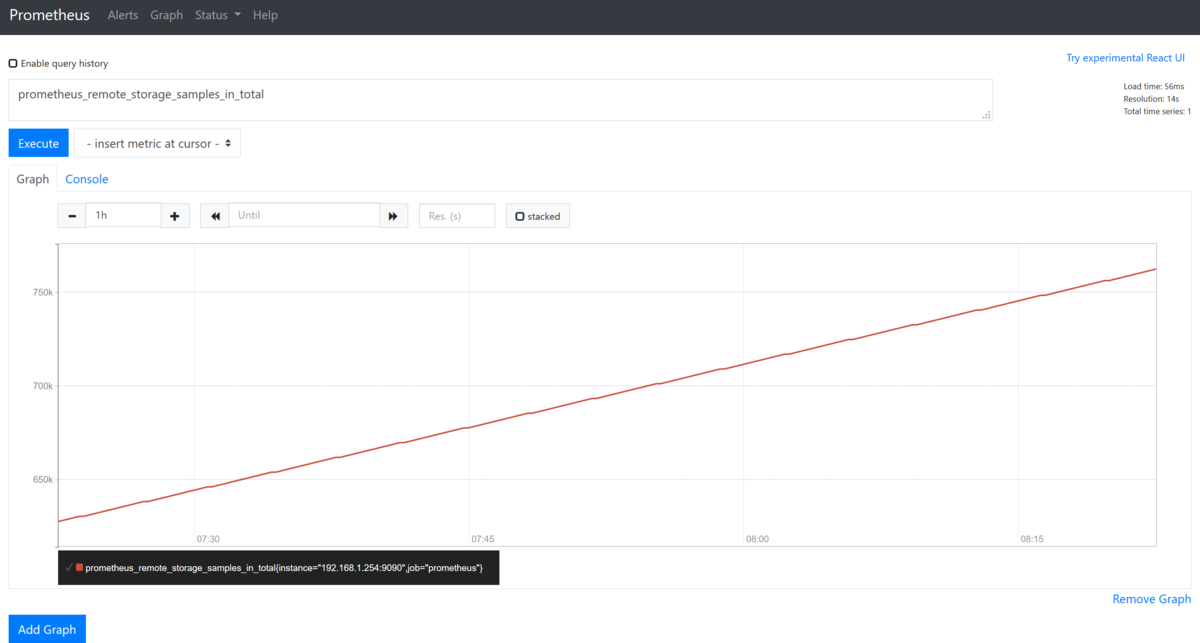The width and height of the screenshot is (1200, 643).
Task: Switch to the Console tab
Action: pyautogui.click(x=87, y=179)
